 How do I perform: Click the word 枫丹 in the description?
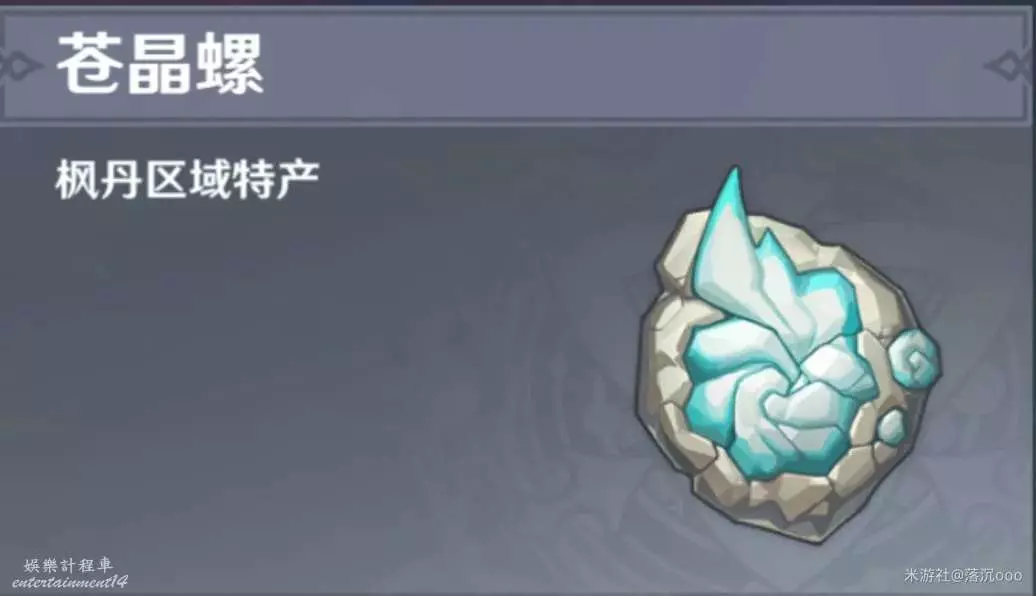click(x=98, y=178)
